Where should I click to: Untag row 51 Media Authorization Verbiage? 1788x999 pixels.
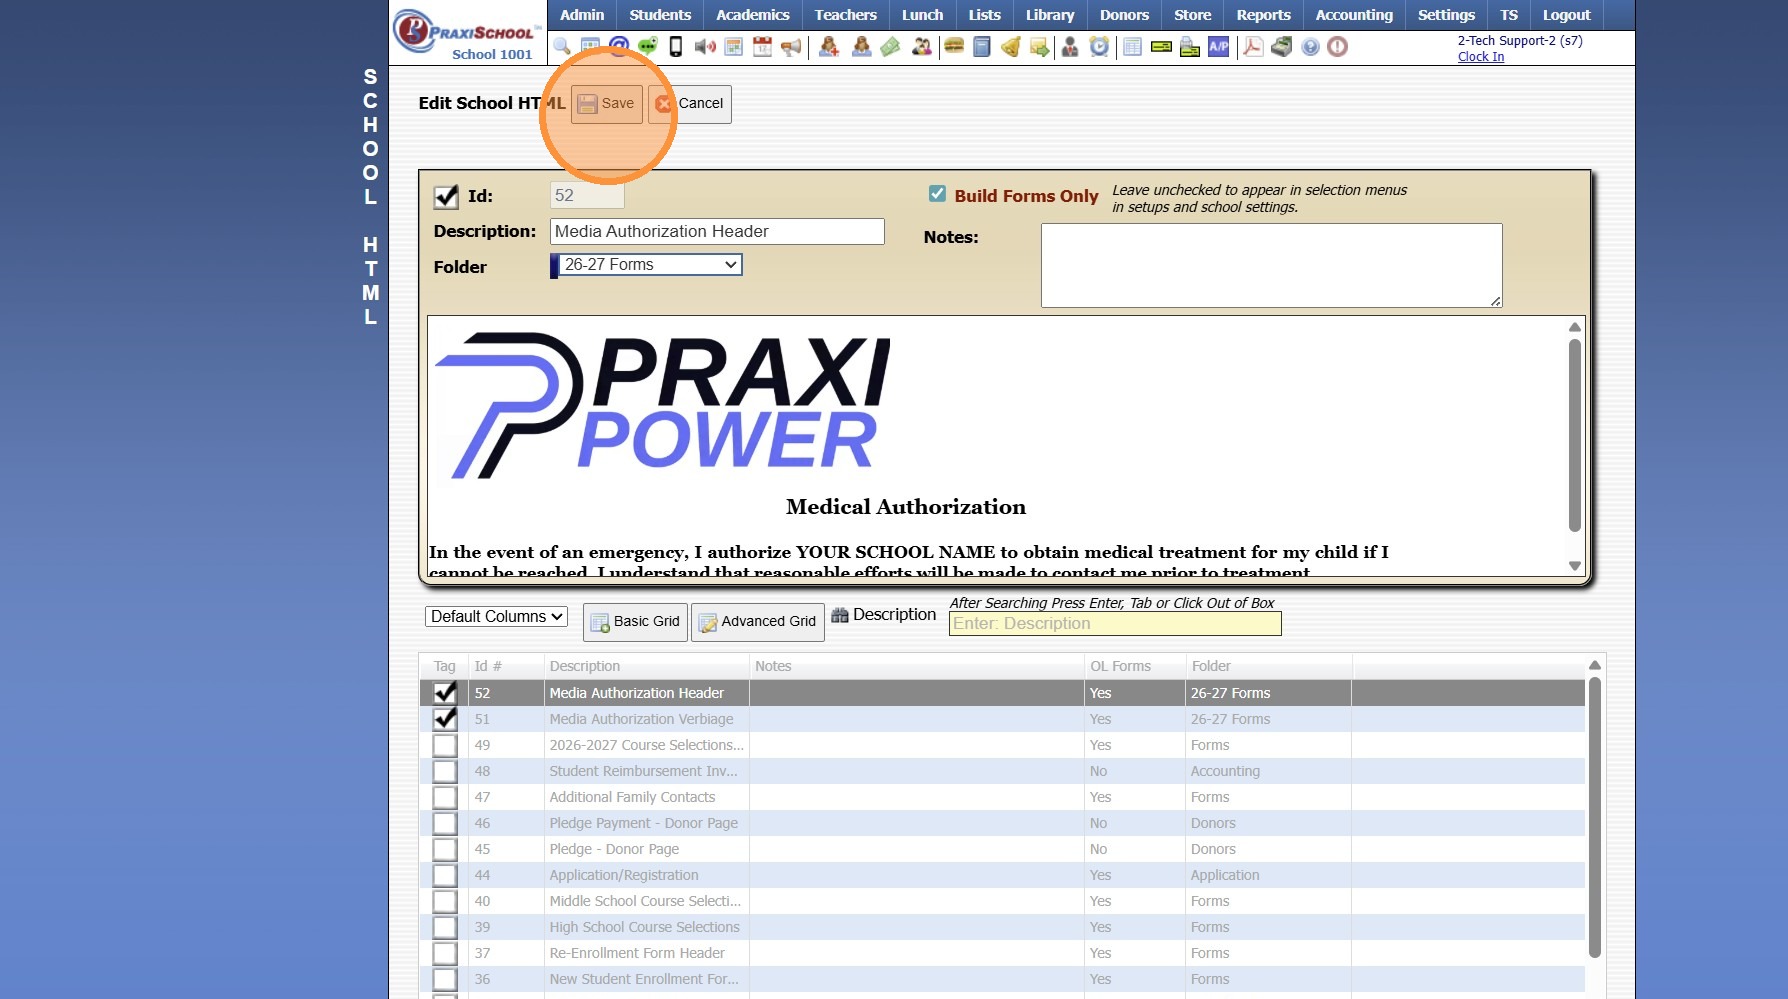445,718
